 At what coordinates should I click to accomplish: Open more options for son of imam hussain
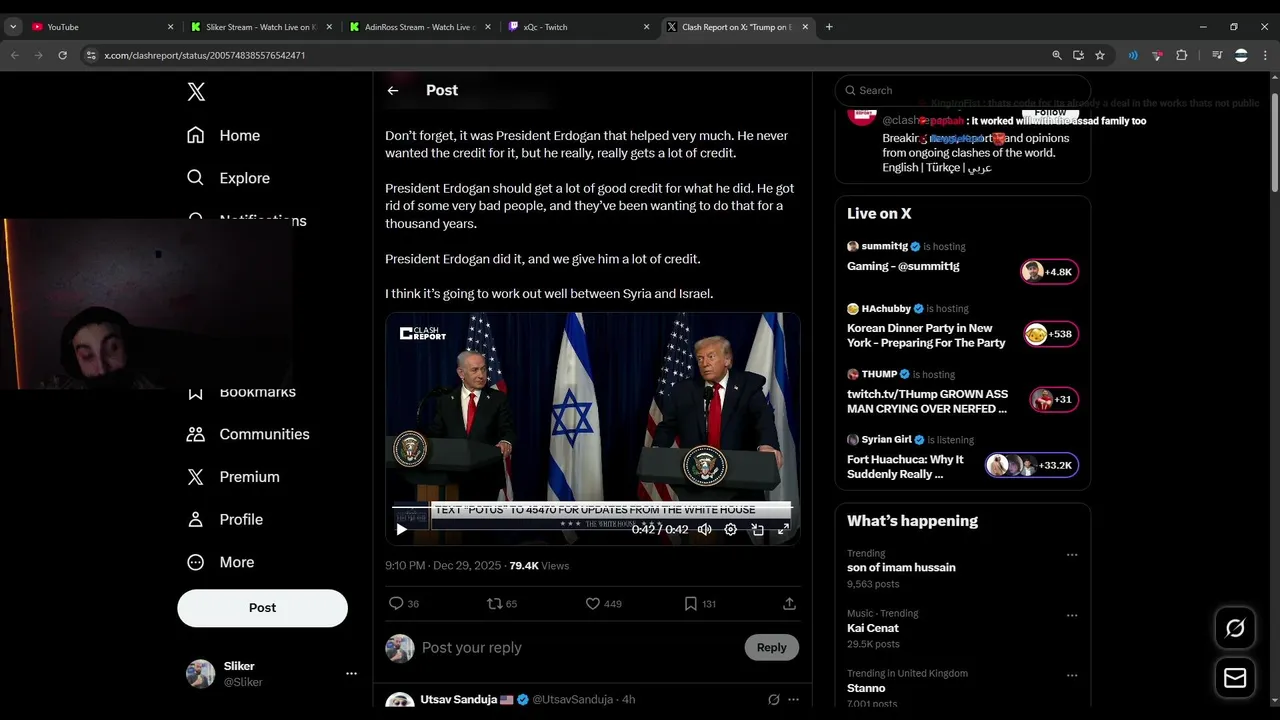click(x=1072, y=555)
